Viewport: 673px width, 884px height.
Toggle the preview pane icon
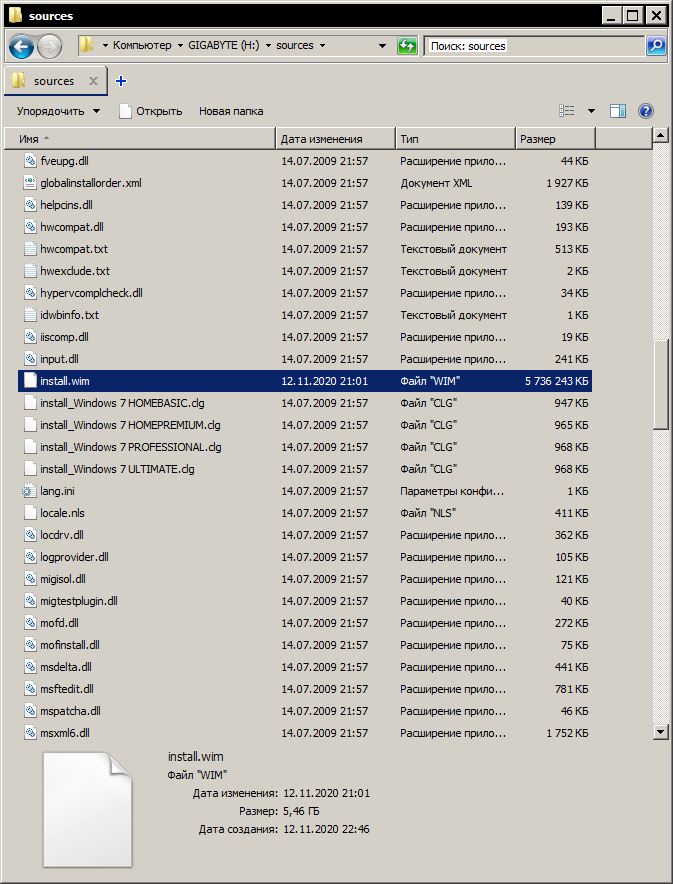618,111
